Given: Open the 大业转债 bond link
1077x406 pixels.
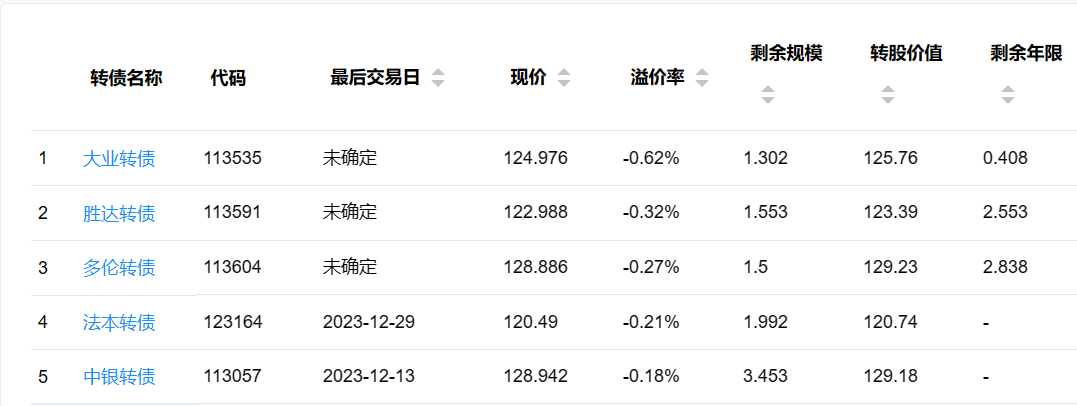Looking at the screenshot, I should (x=119, y=158).
